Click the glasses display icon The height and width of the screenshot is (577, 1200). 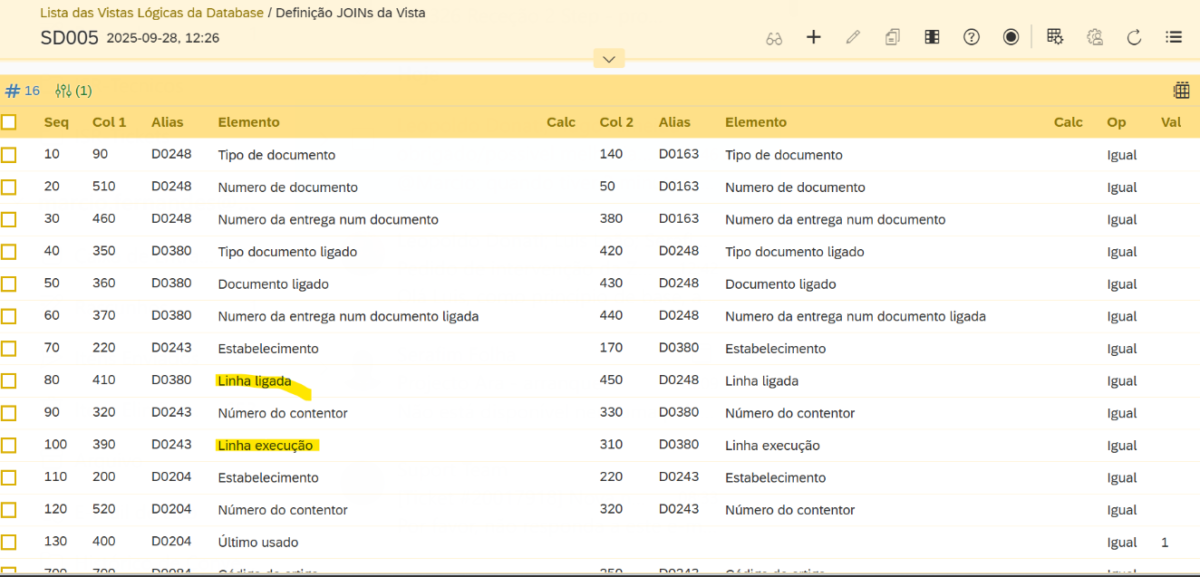point(774,38)
